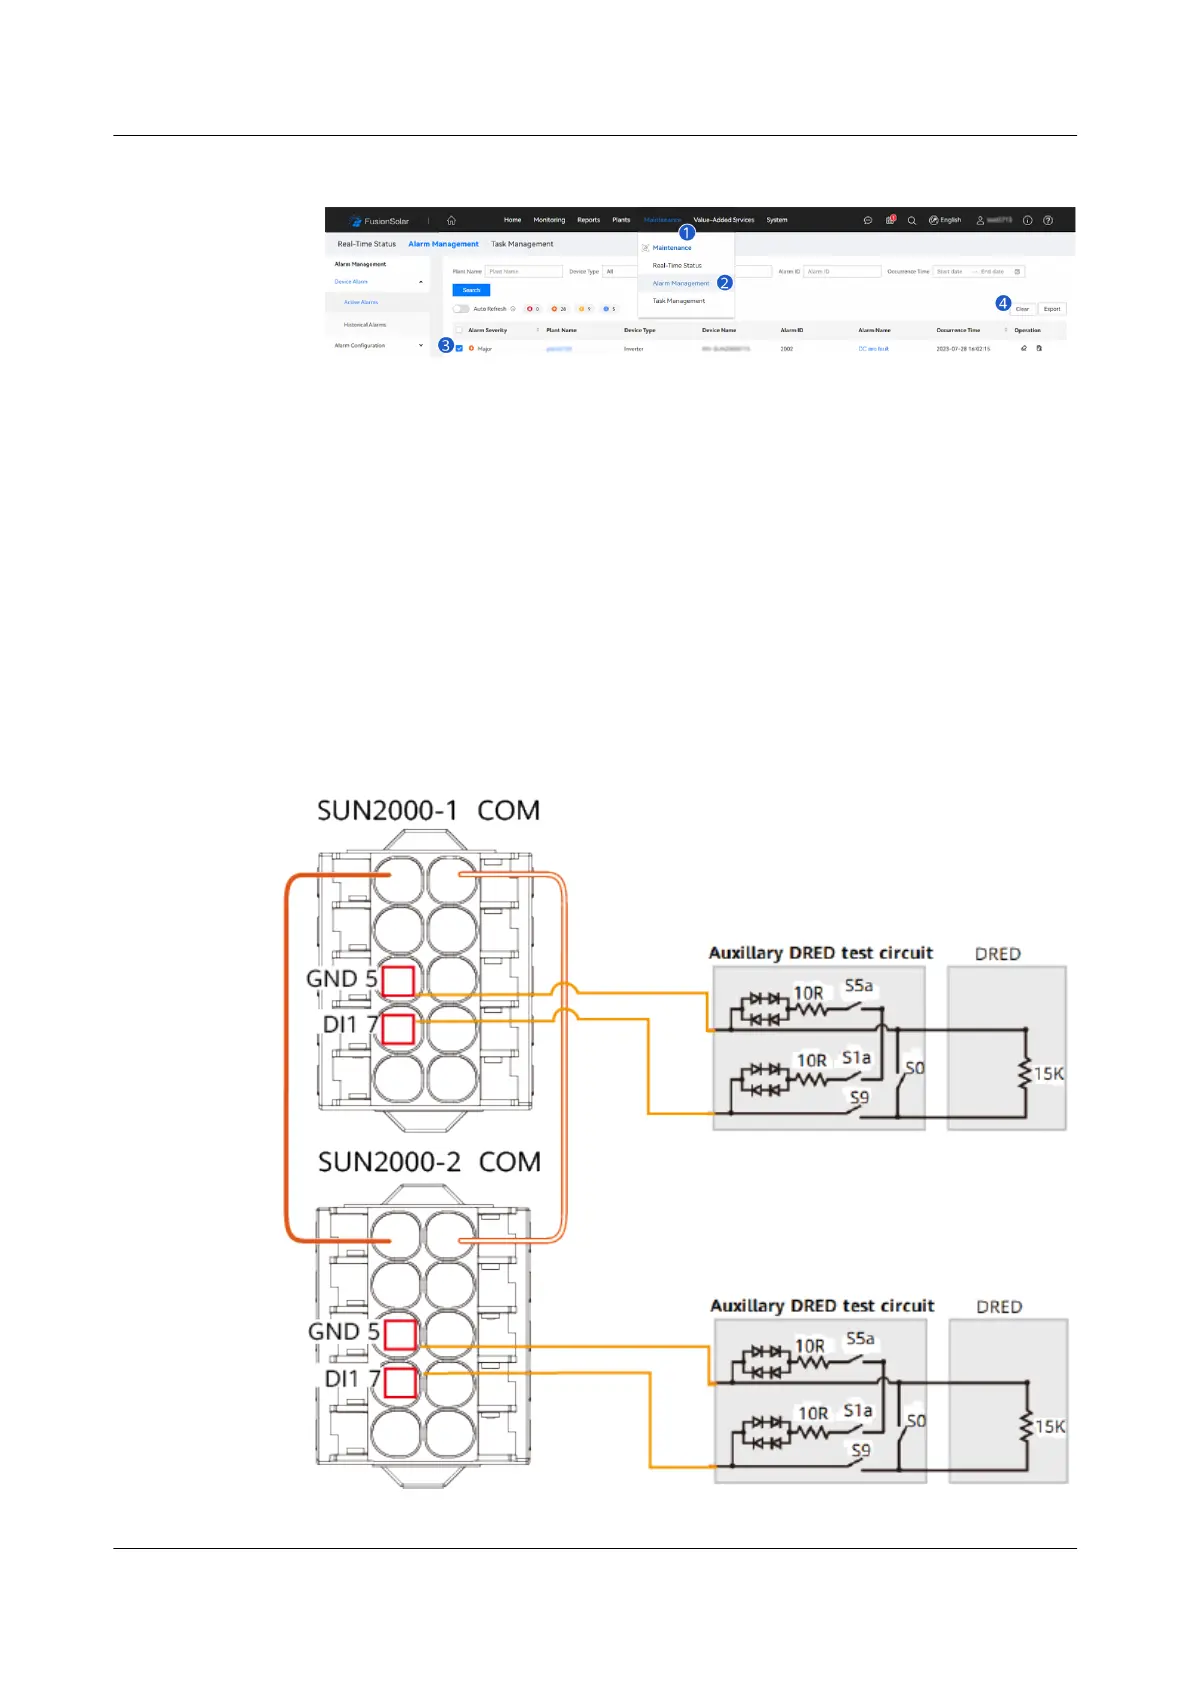Open the blurred plant name link
The width and height of the screenshot is (1191, 1684).
(x=559, y=349)
